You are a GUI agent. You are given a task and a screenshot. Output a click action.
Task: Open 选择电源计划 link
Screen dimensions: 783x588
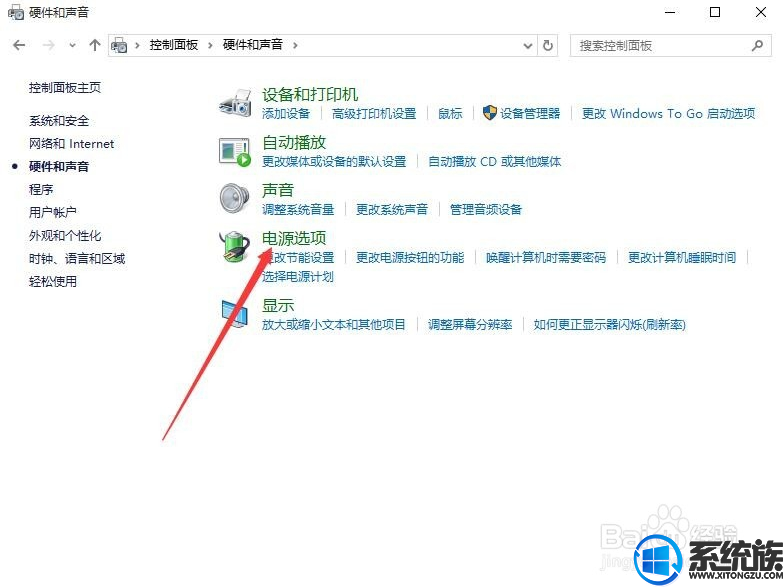tap(298, 277)
